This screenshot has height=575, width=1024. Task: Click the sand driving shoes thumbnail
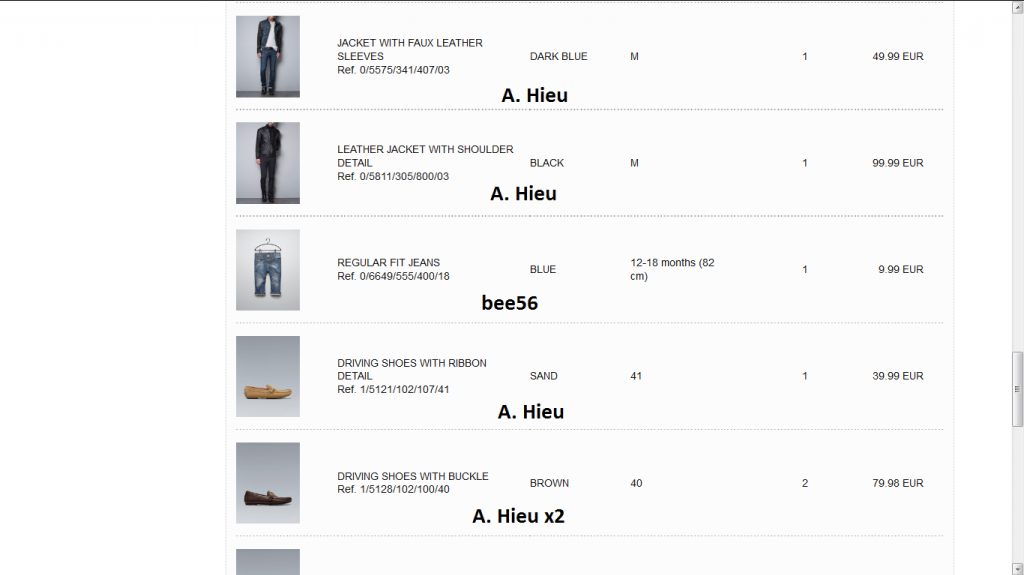[x=267, y=376]
